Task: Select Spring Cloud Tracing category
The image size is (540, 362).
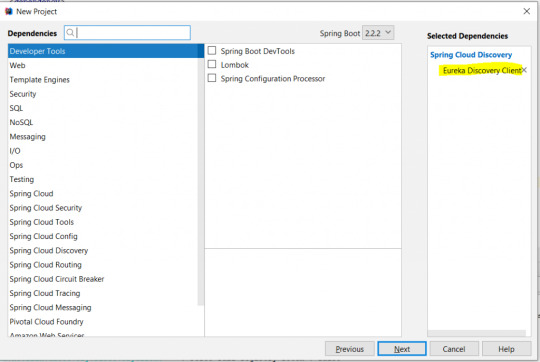Action: point(103,293)
